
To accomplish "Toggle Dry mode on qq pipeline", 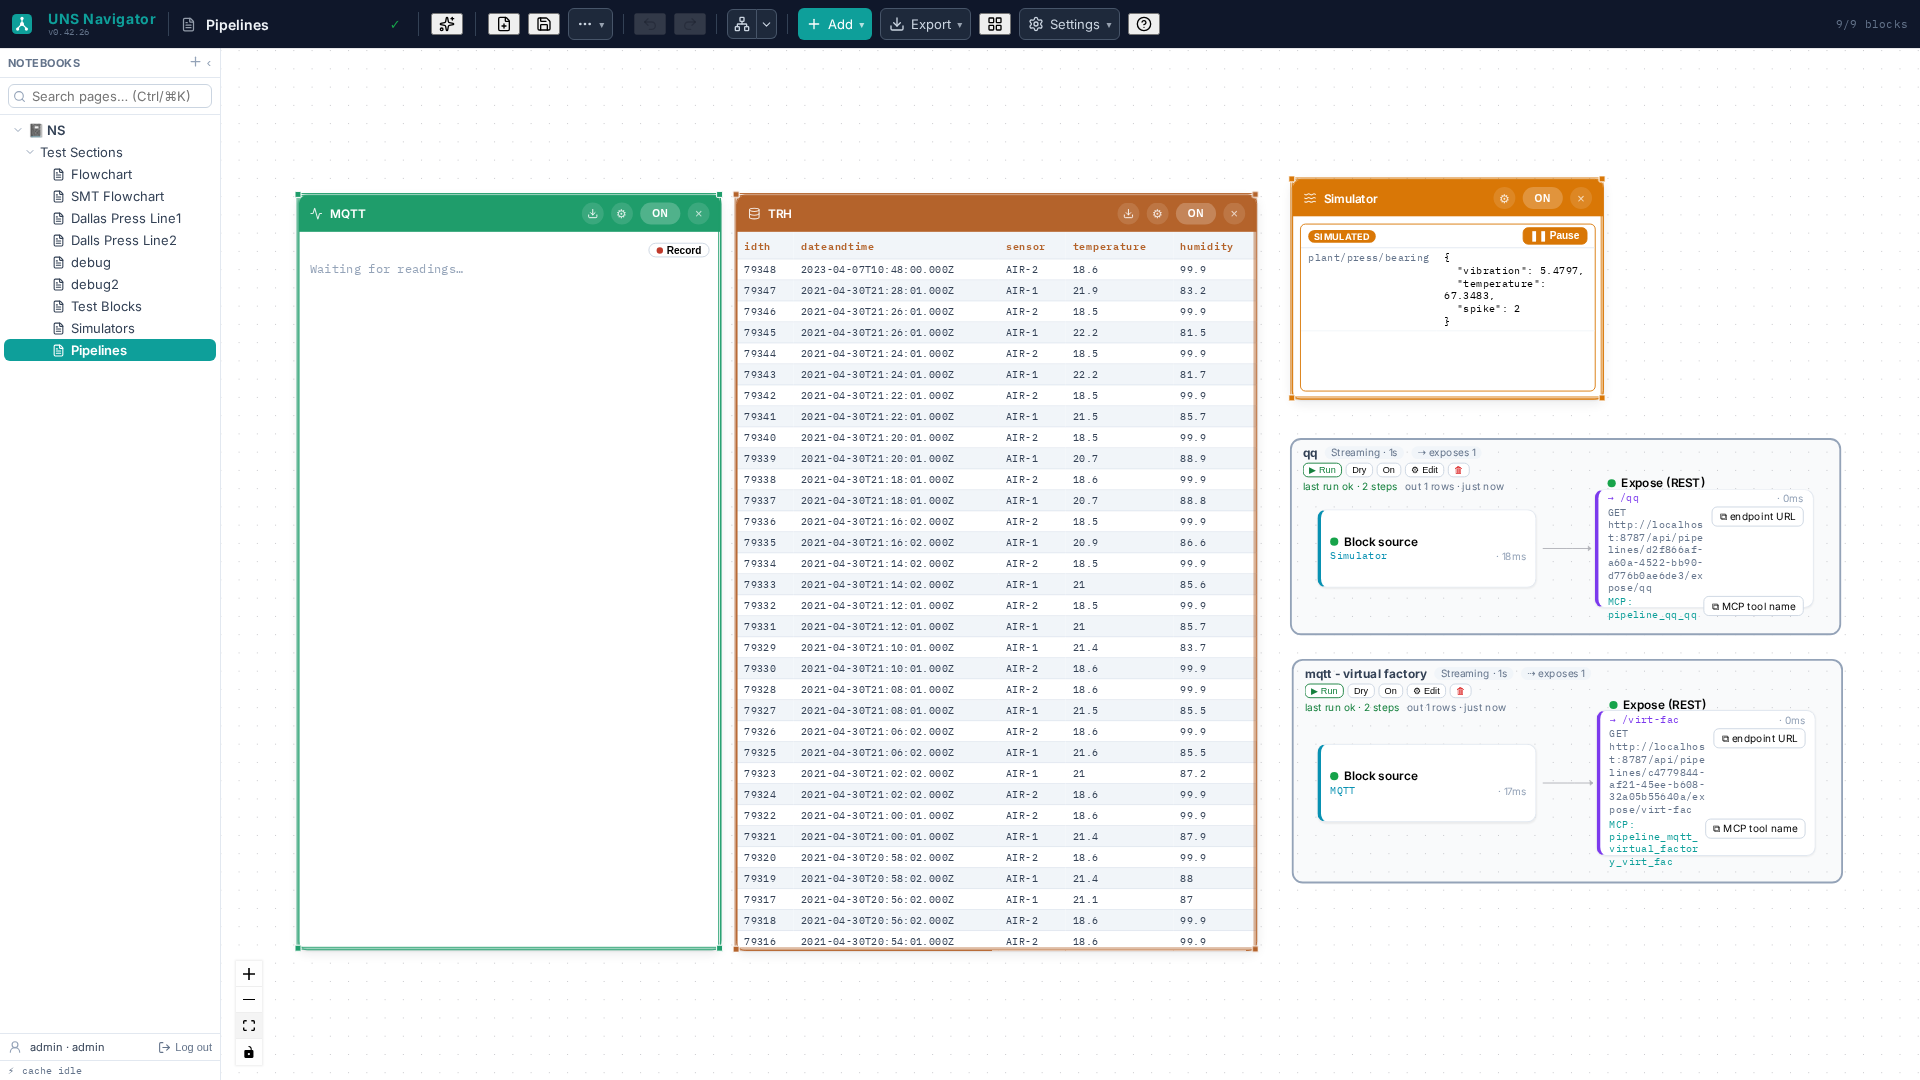I will [x=1359, y=470].
